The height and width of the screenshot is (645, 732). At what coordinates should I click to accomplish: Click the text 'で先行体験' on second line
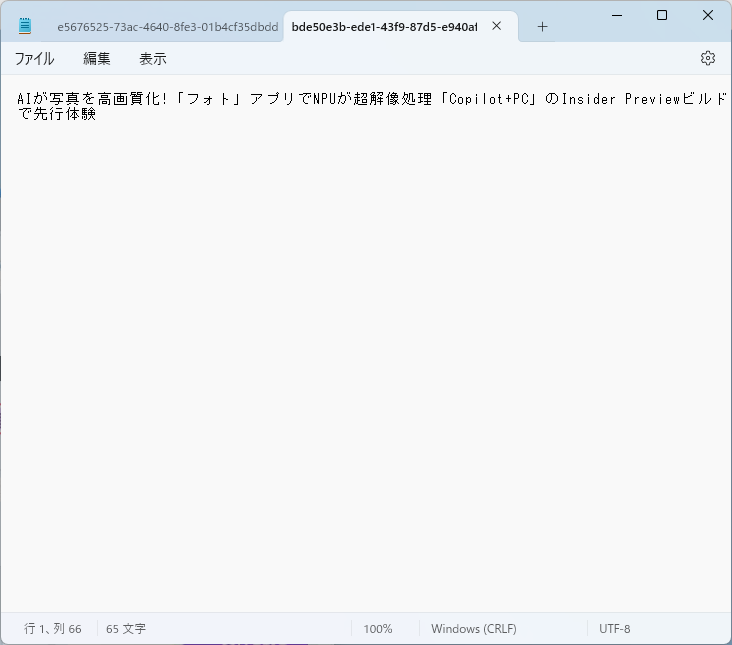(56, 114)
